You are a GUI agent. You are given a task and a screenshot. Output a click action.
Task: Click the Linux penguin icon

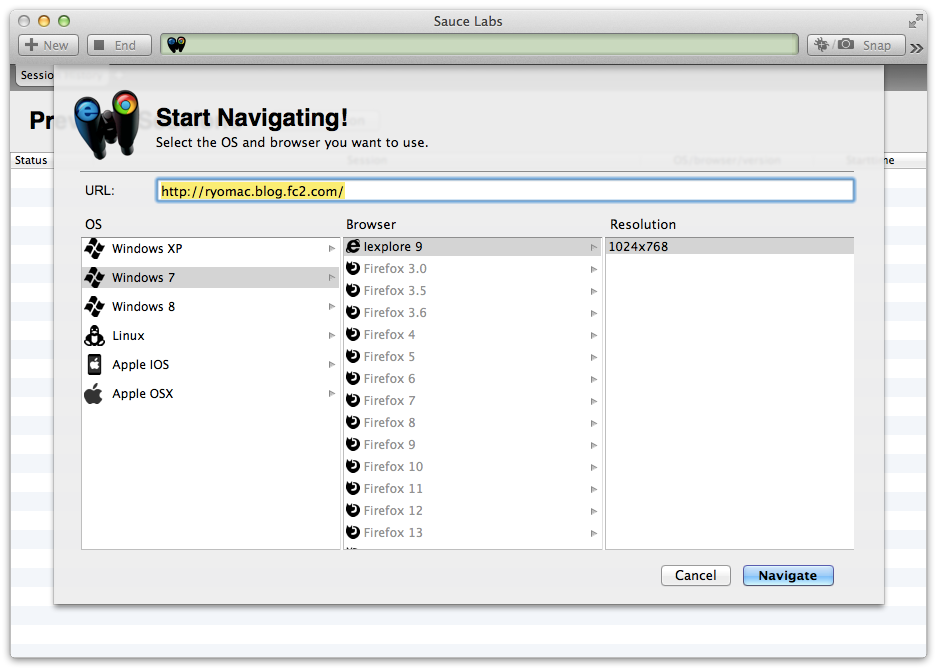94,336
